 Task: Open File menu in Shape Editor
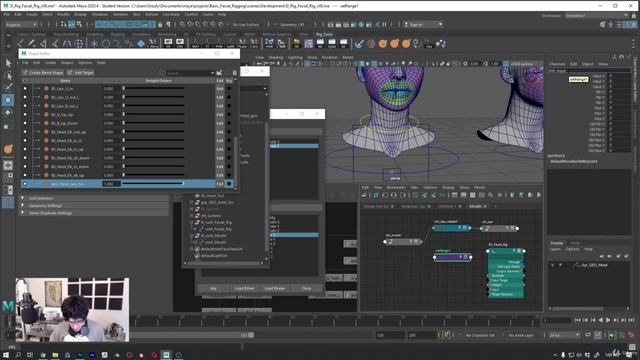pyautogui.click(x=25, y=63)
